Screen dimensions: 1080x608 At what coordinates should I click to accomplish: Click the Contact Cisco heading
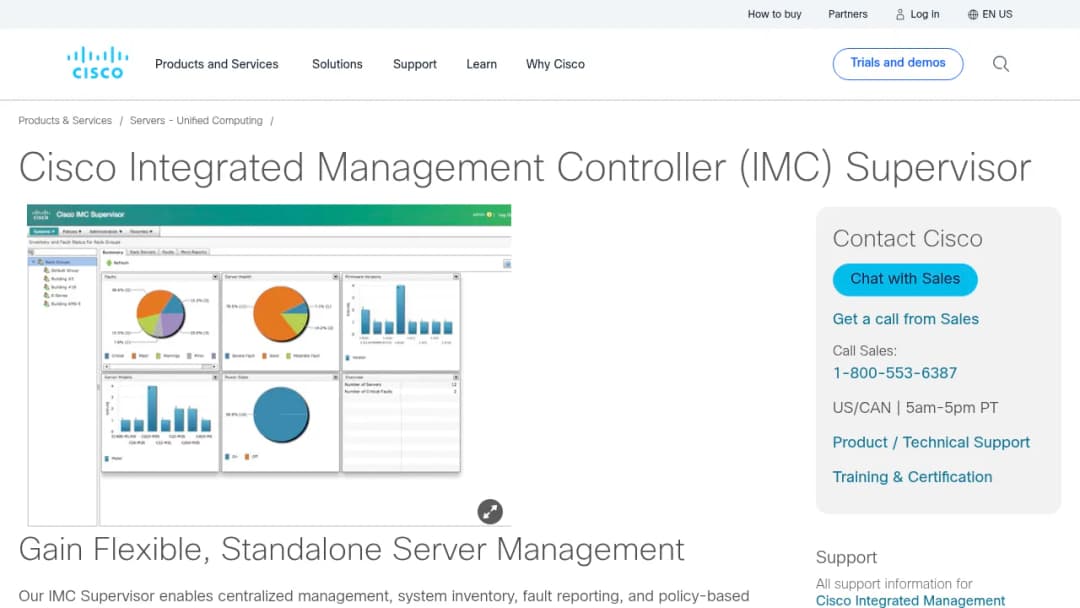click(907, 239)
